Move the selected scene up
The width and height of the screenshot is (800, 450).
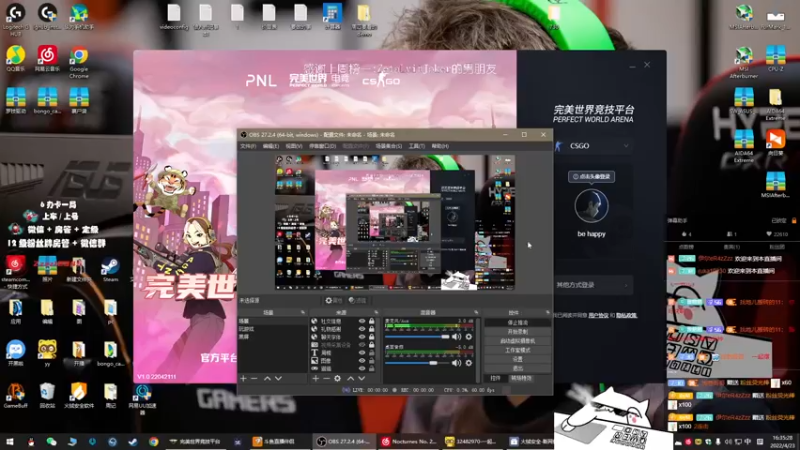pyautogui.click(x=267, y=379)
